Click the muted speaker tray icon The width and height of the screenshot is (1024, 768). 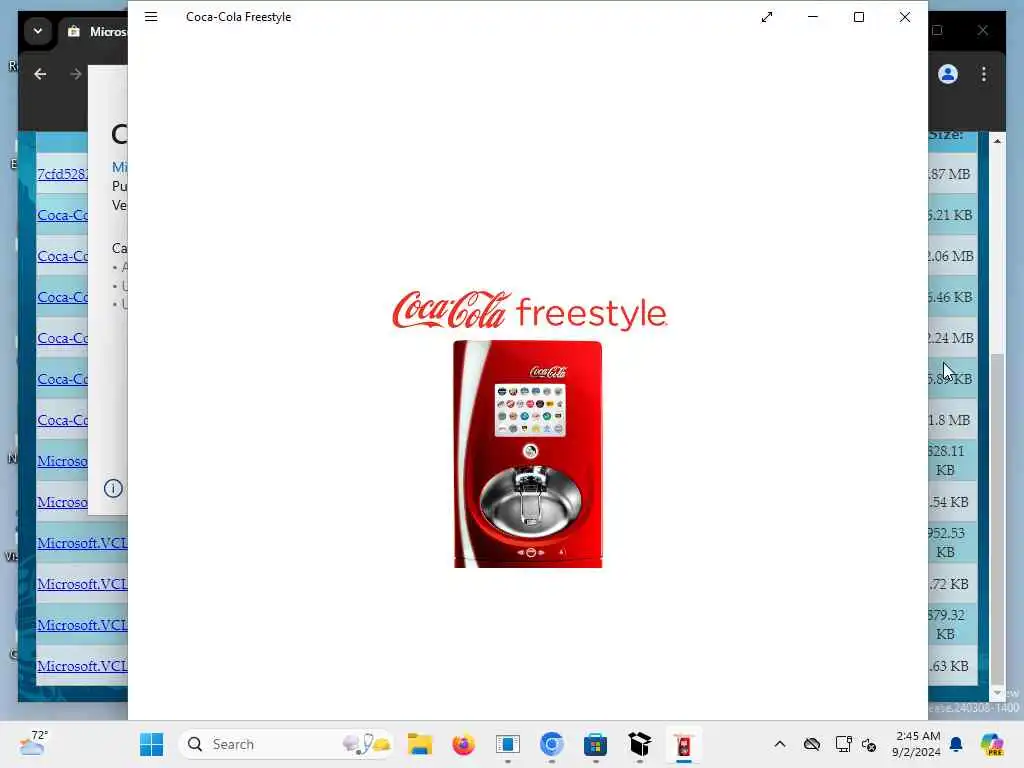click(869, 744)
